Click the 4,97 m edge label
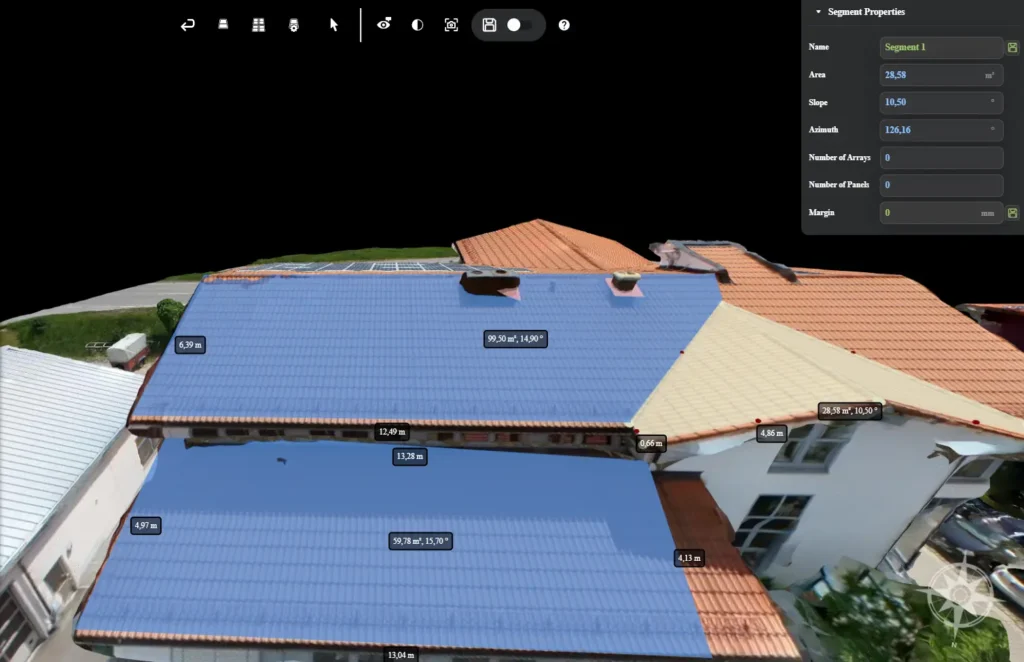 click(146, 526)
